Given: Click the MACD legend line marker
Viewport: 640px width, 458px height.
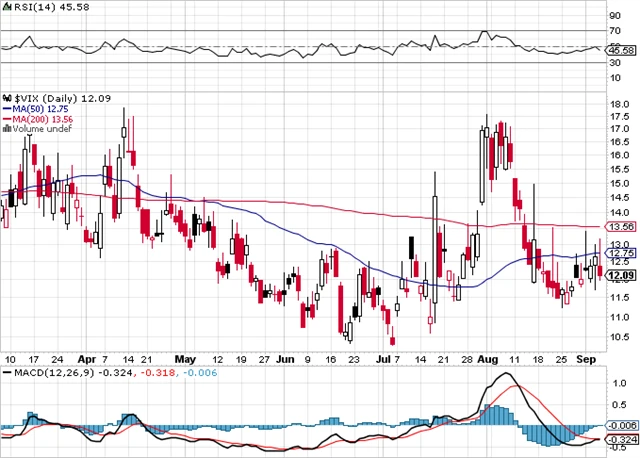Looking at the screenshot, I should tap(7, 373).
